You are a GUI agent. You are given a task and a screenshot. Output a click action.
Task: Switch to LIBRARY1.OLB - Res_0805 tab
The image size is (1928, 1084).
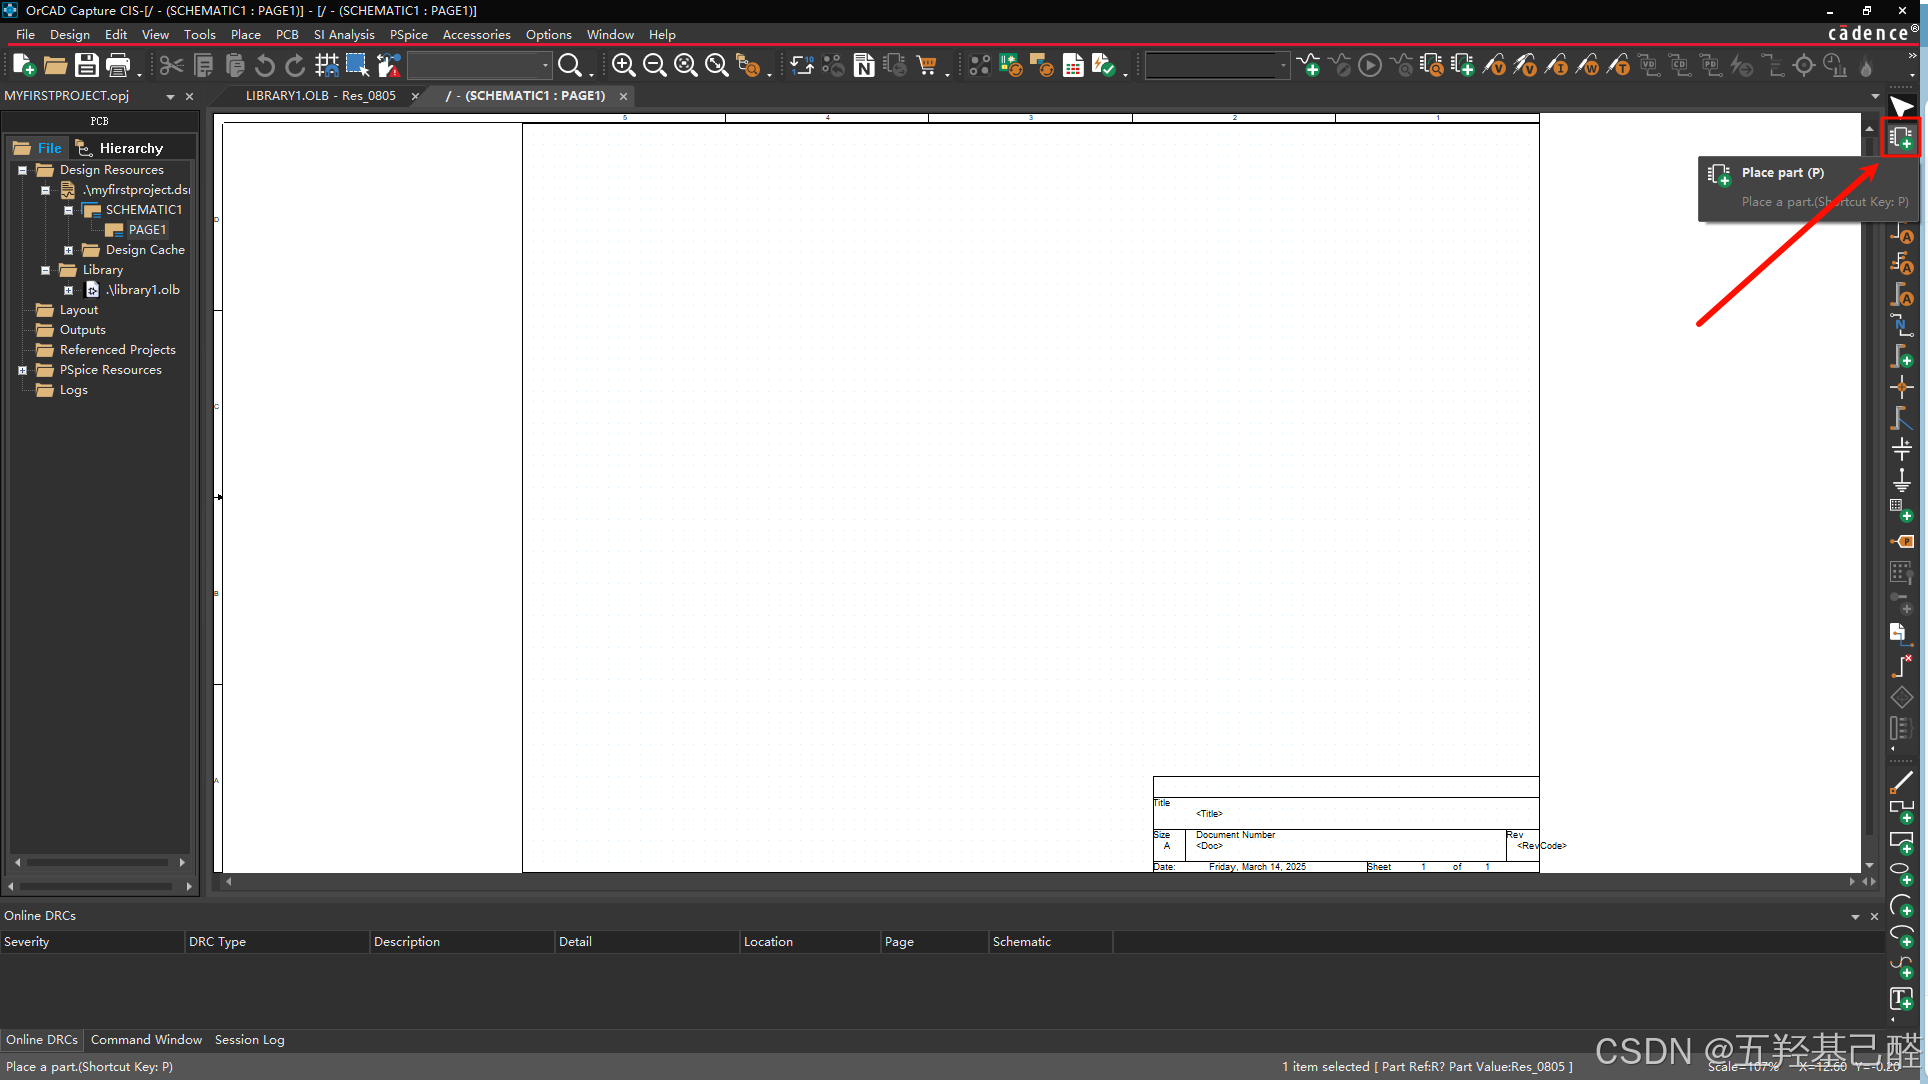click(320, 96)
